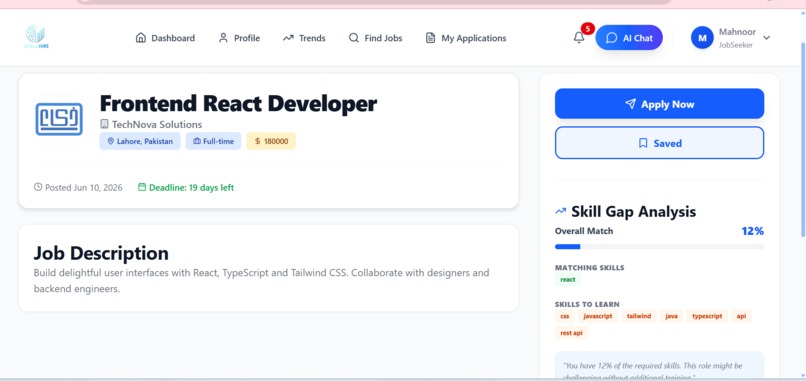
Task: Click the javascript skill tag
Action: (598, 316)
